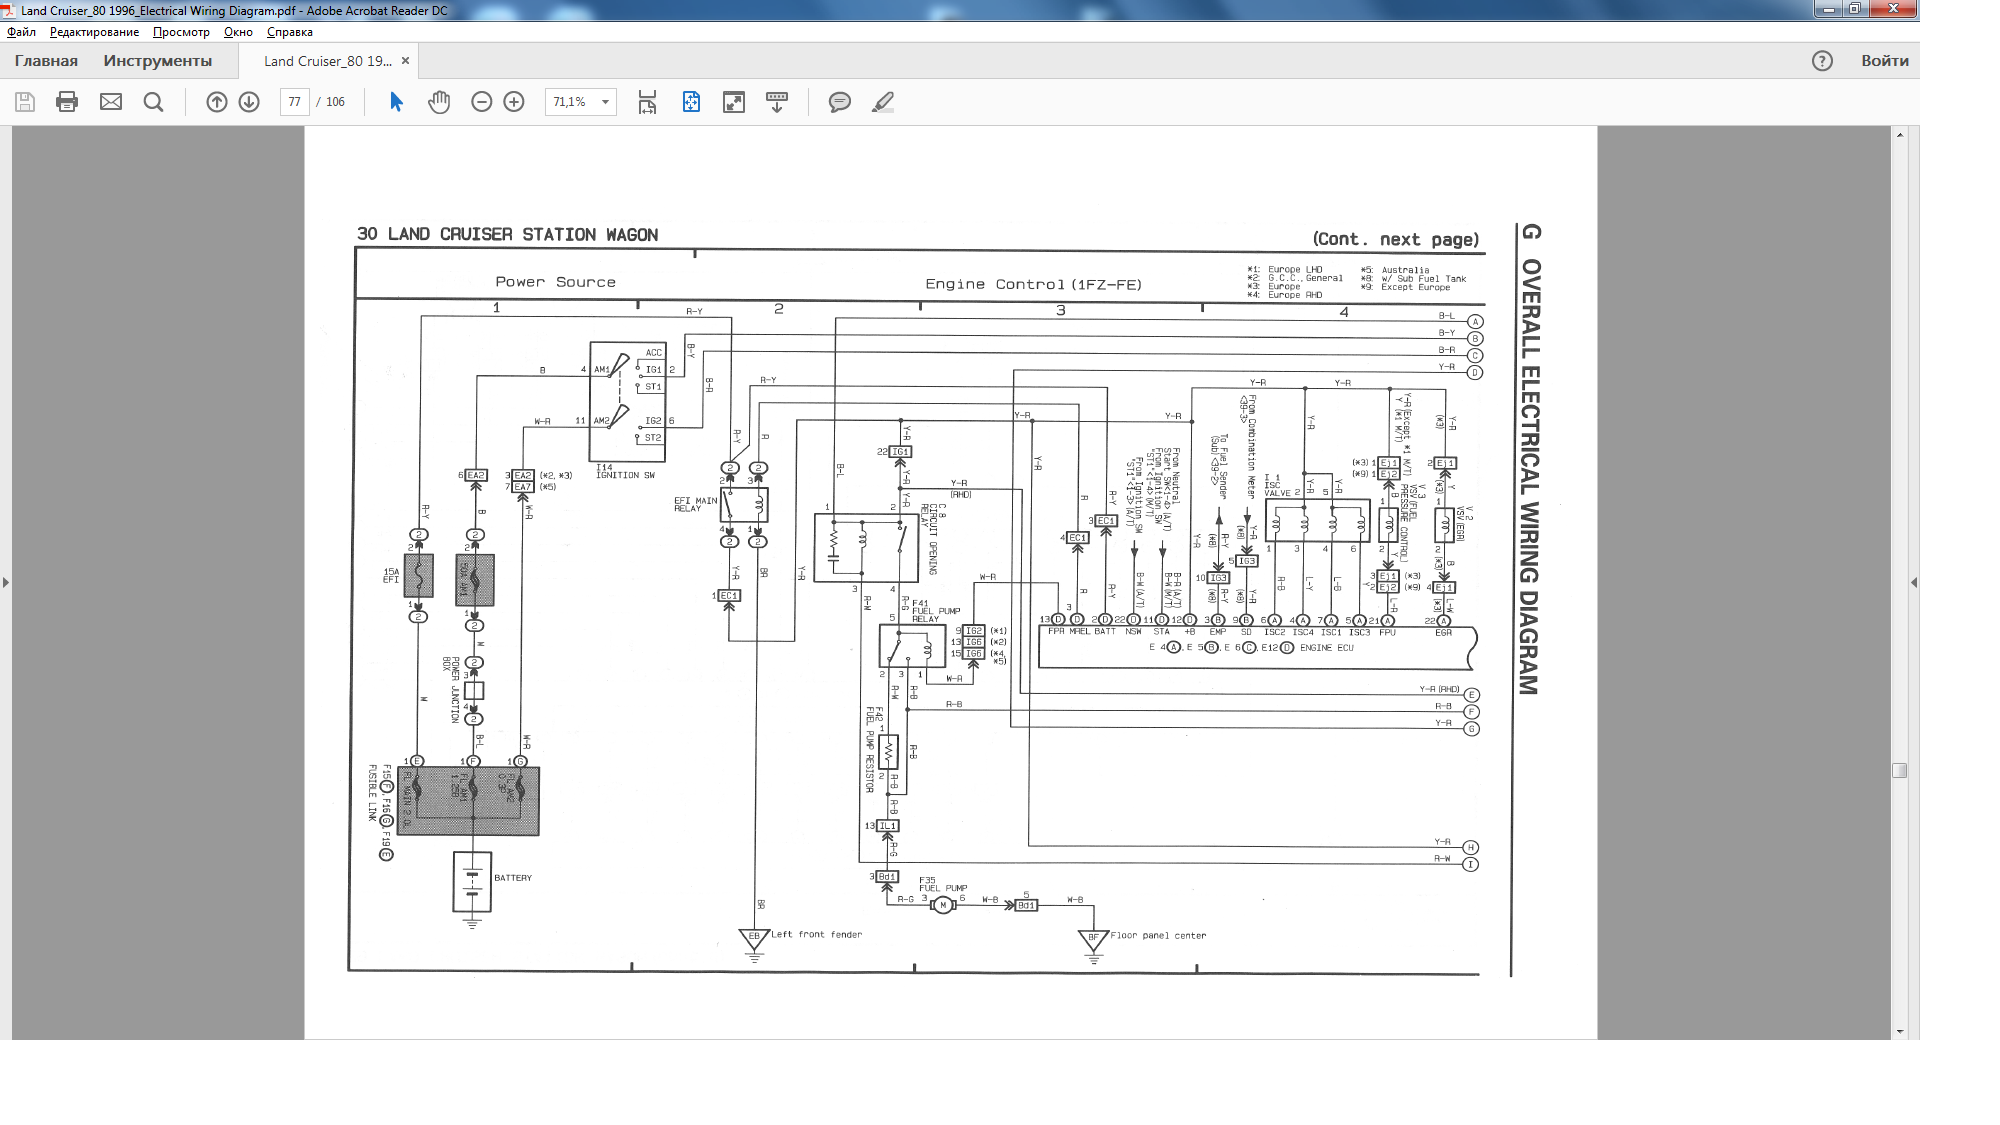Switch to full screen mode icon
2000x1125 pixels.
734,102
